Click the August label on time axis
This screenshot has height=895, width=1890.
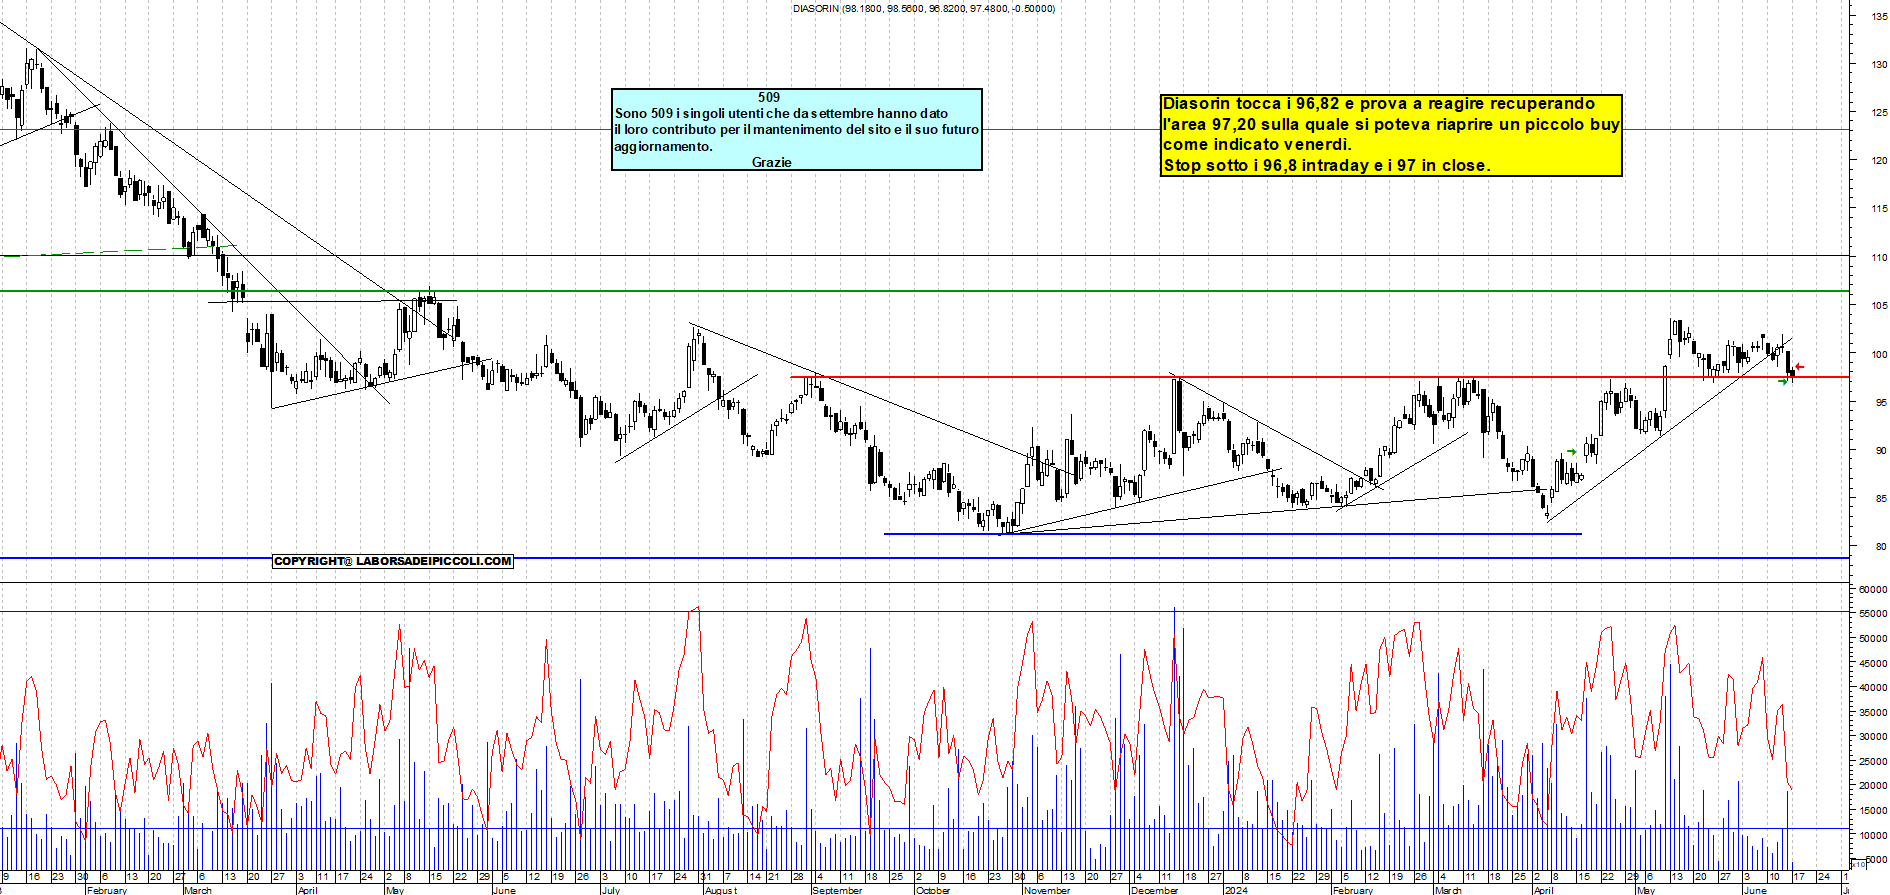point(721,890)
